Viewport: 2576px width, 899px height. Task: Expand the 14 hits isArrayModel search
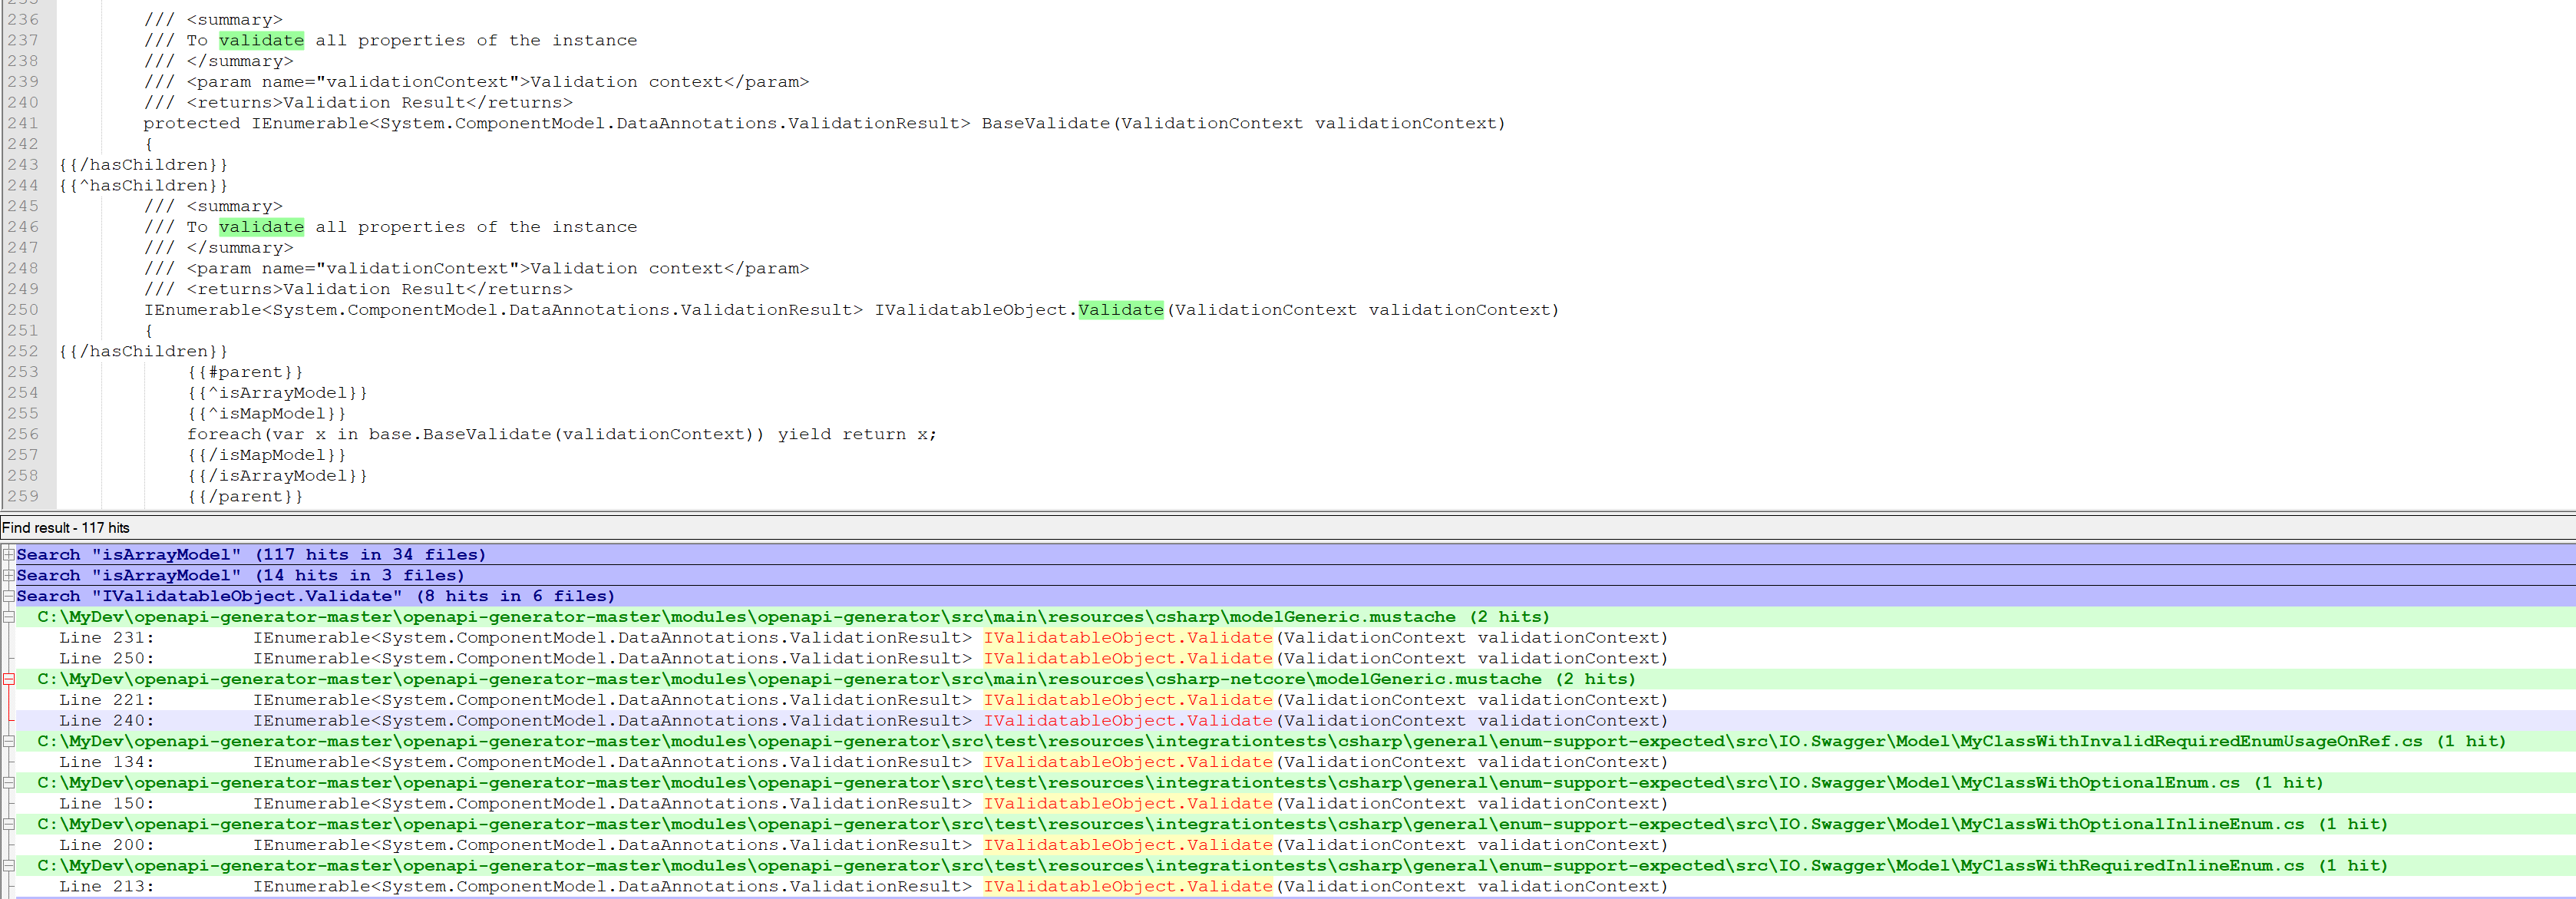click(8, 575)
